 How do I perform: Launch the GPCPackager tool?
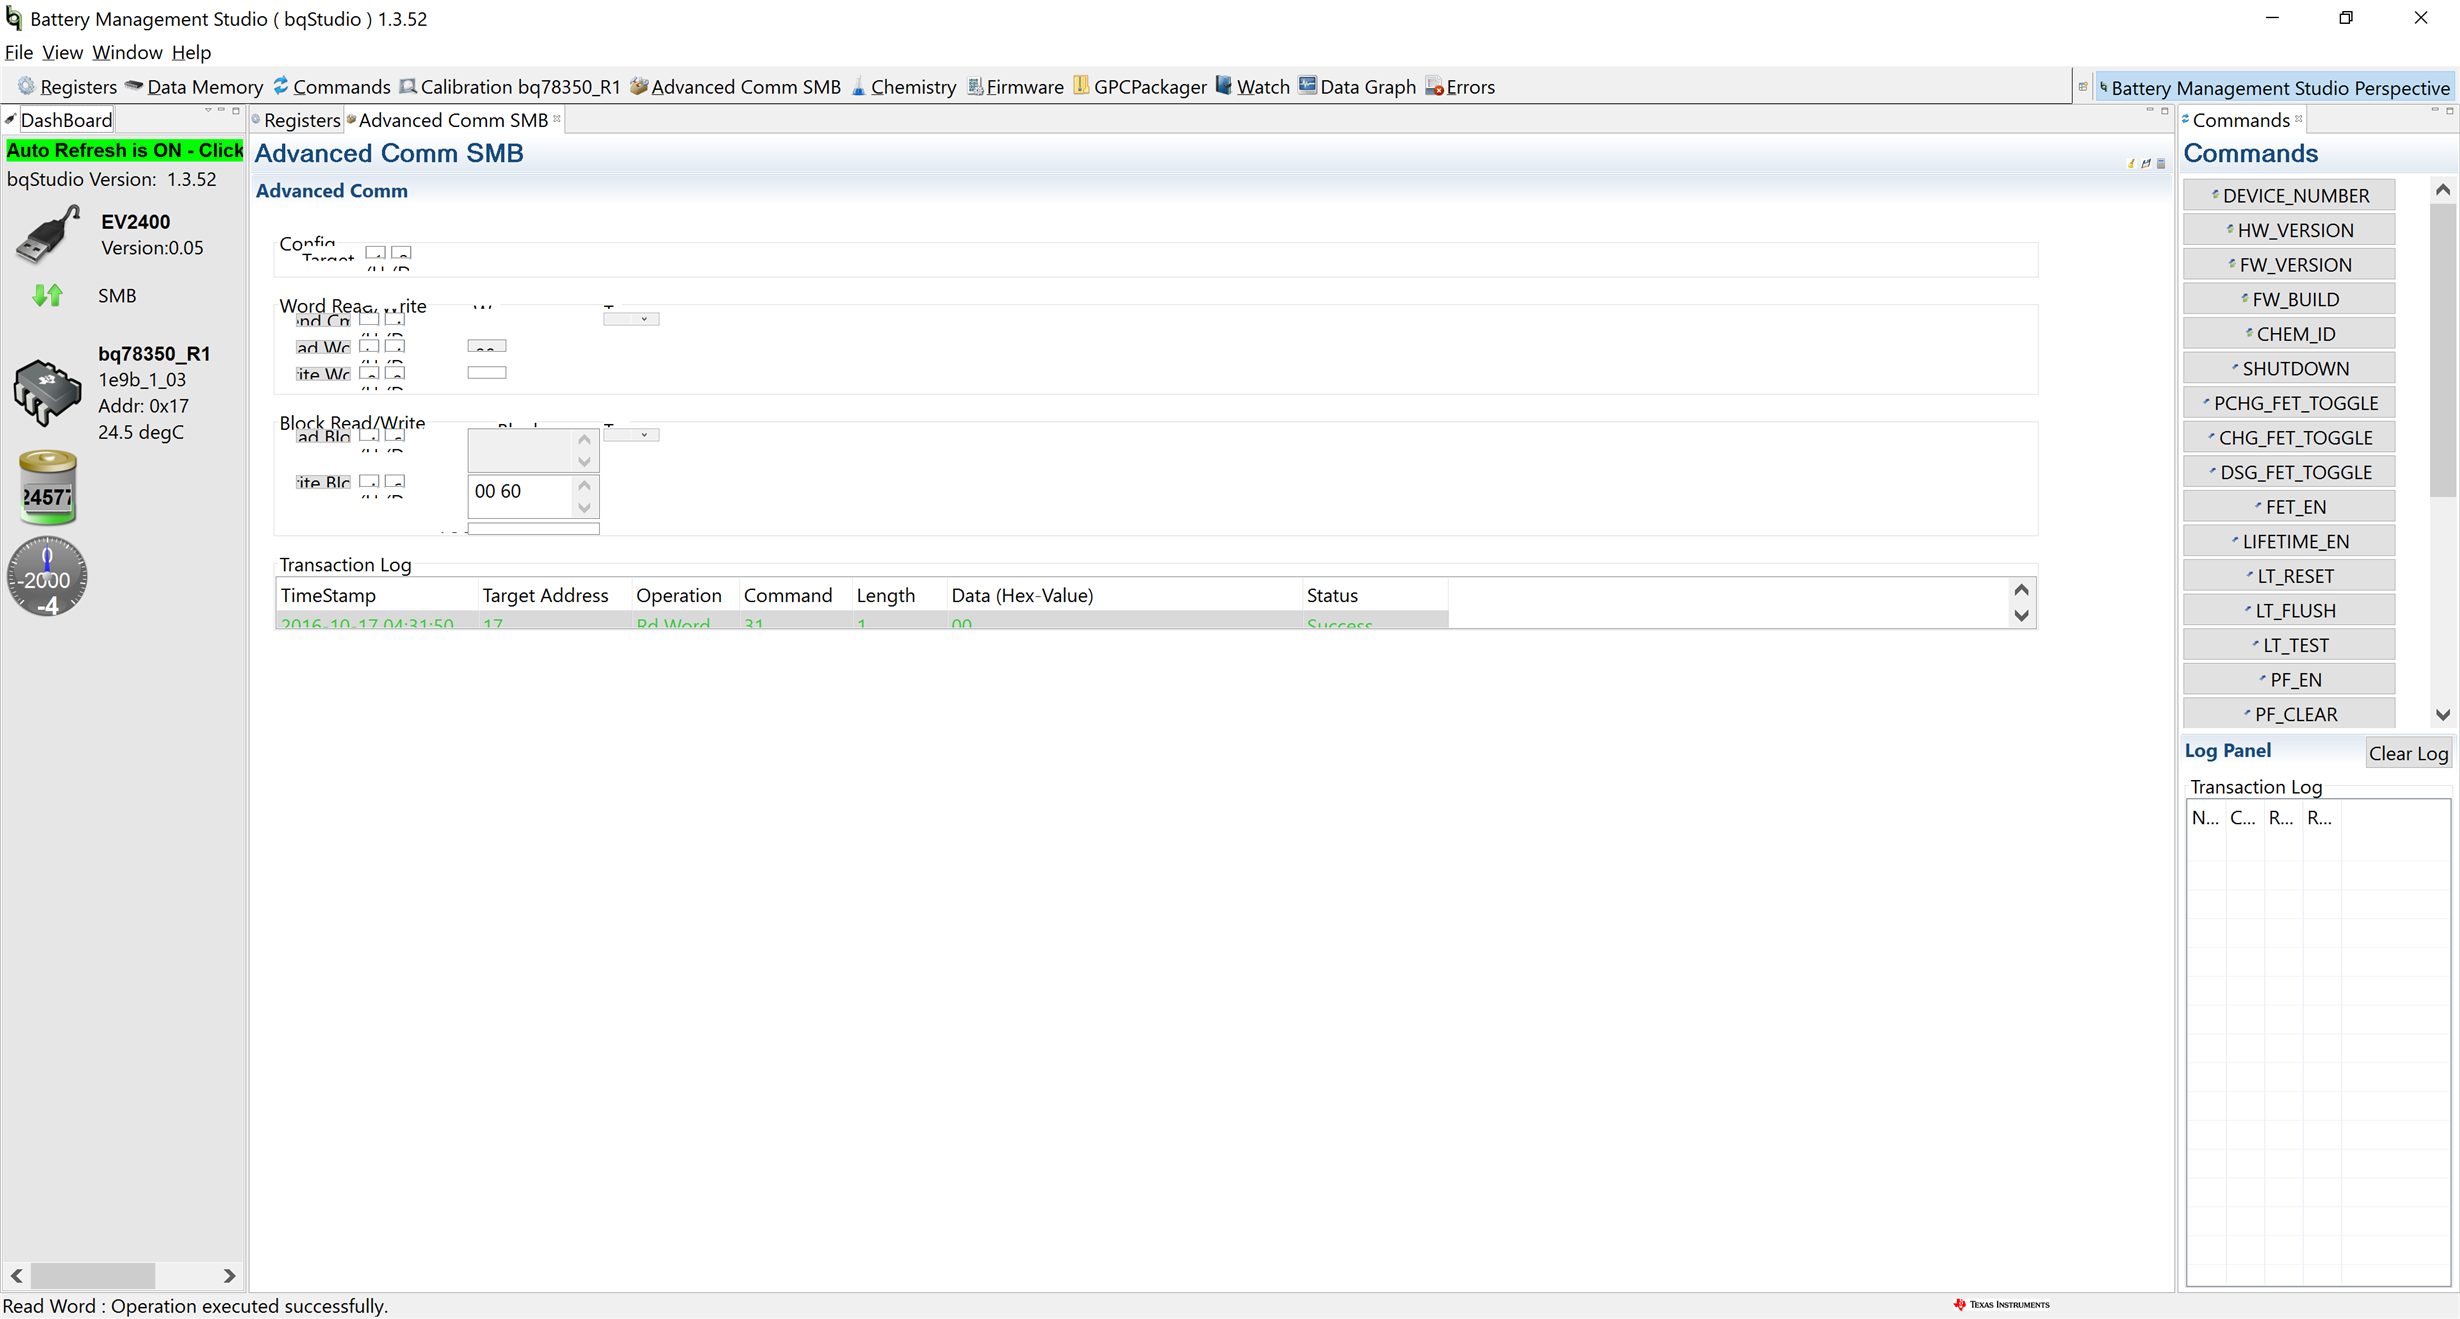pos(1140,87)
